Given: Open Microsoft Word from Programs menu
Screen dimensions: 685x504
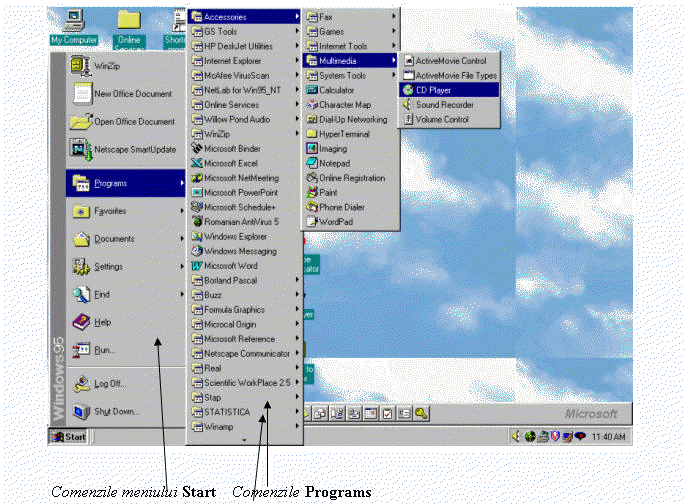Looking at the screenshot, I should [198, 266].
